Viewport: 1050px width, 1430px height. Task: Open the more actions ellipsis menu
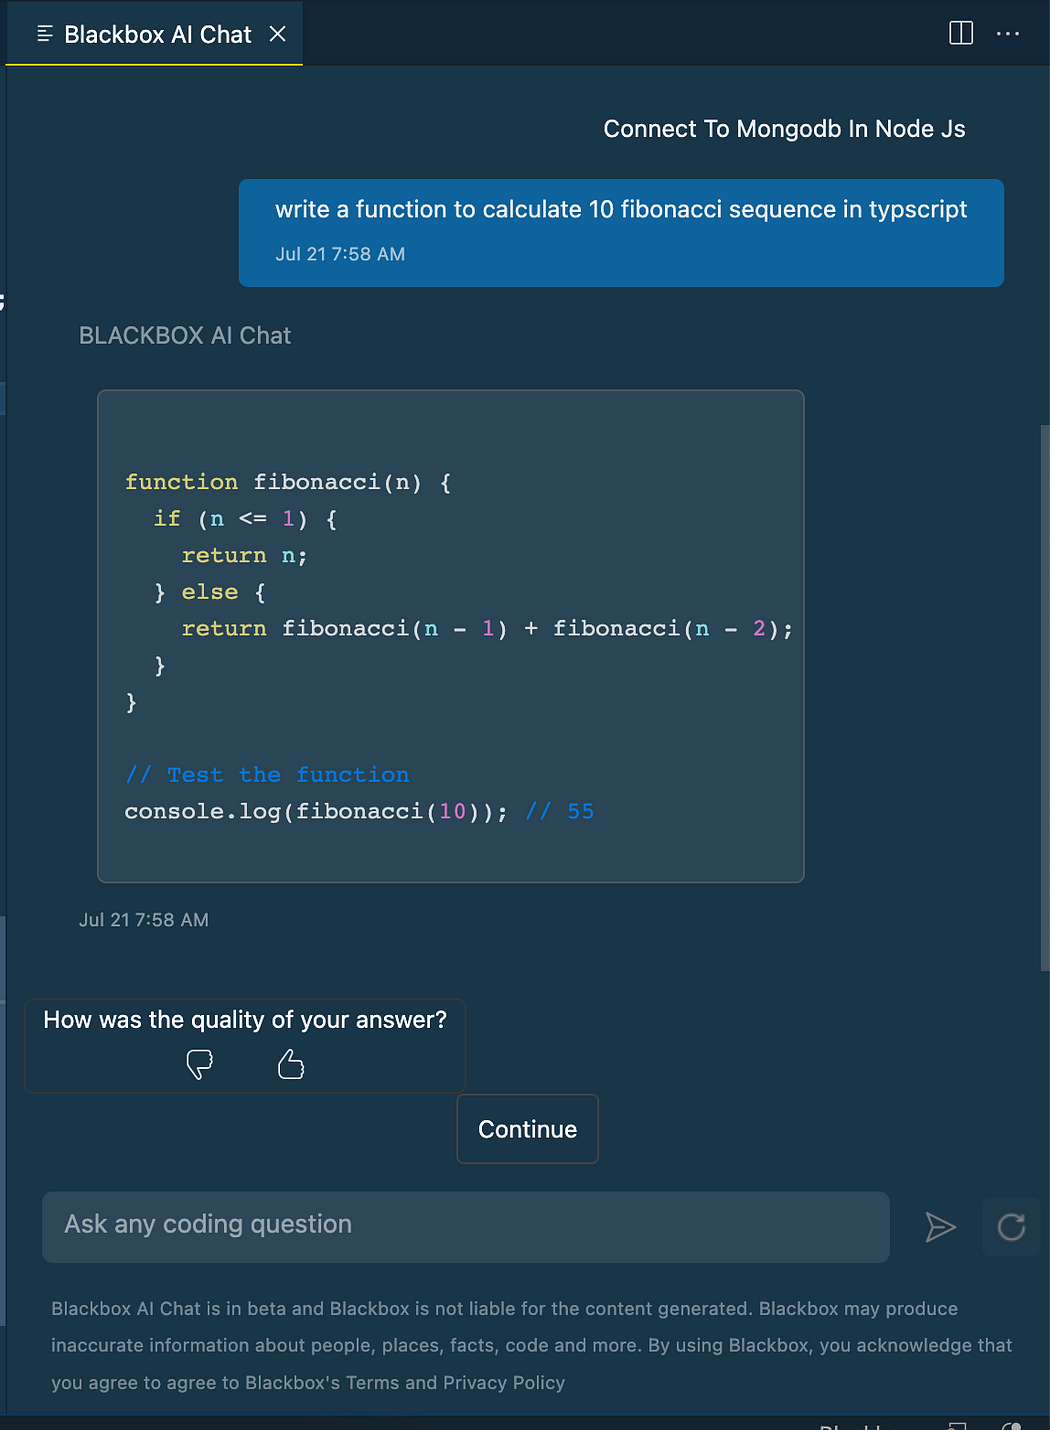1008,33
